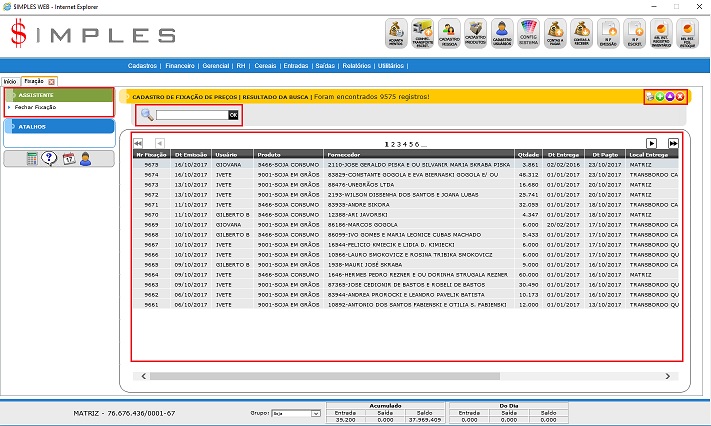Switch to the Início tab
This screenshot has width=711, height=426.
click(10, 80)
